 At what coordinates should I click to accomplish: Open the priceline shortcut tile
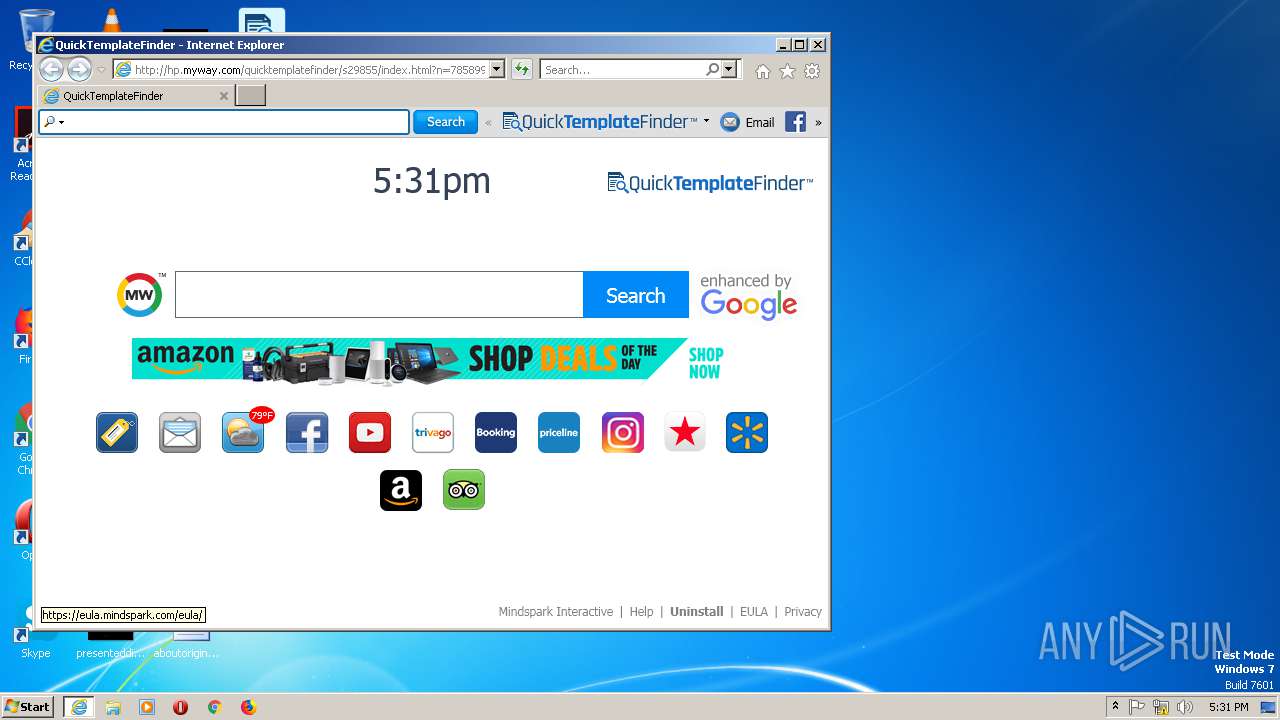pos(559,432)
